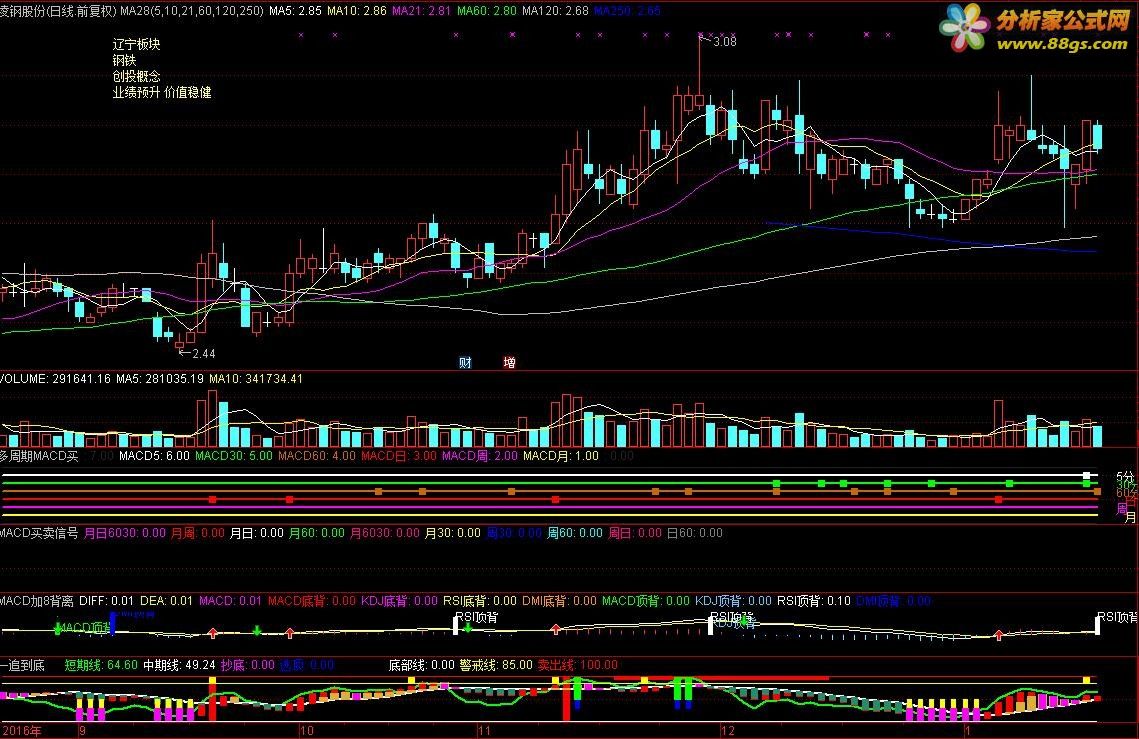Open the 增 event marker below the chart
Screen dimensions: 1139x739
pos(510,363)
